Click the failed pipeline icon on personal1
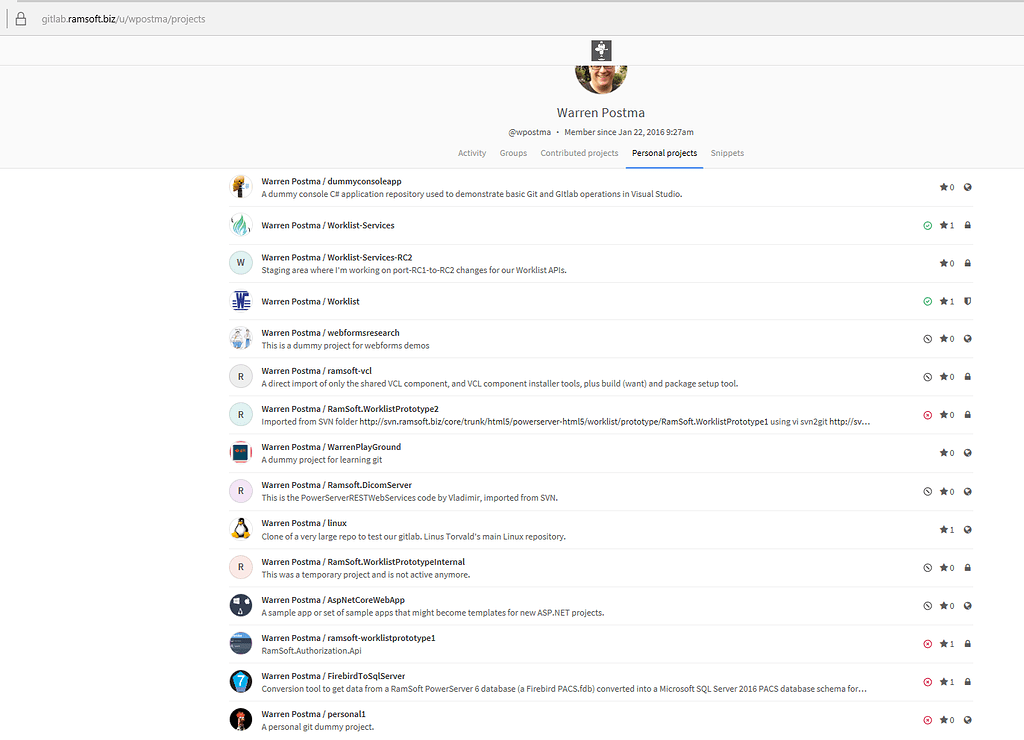Screen dimensions: 1024x740 point(927,719)
